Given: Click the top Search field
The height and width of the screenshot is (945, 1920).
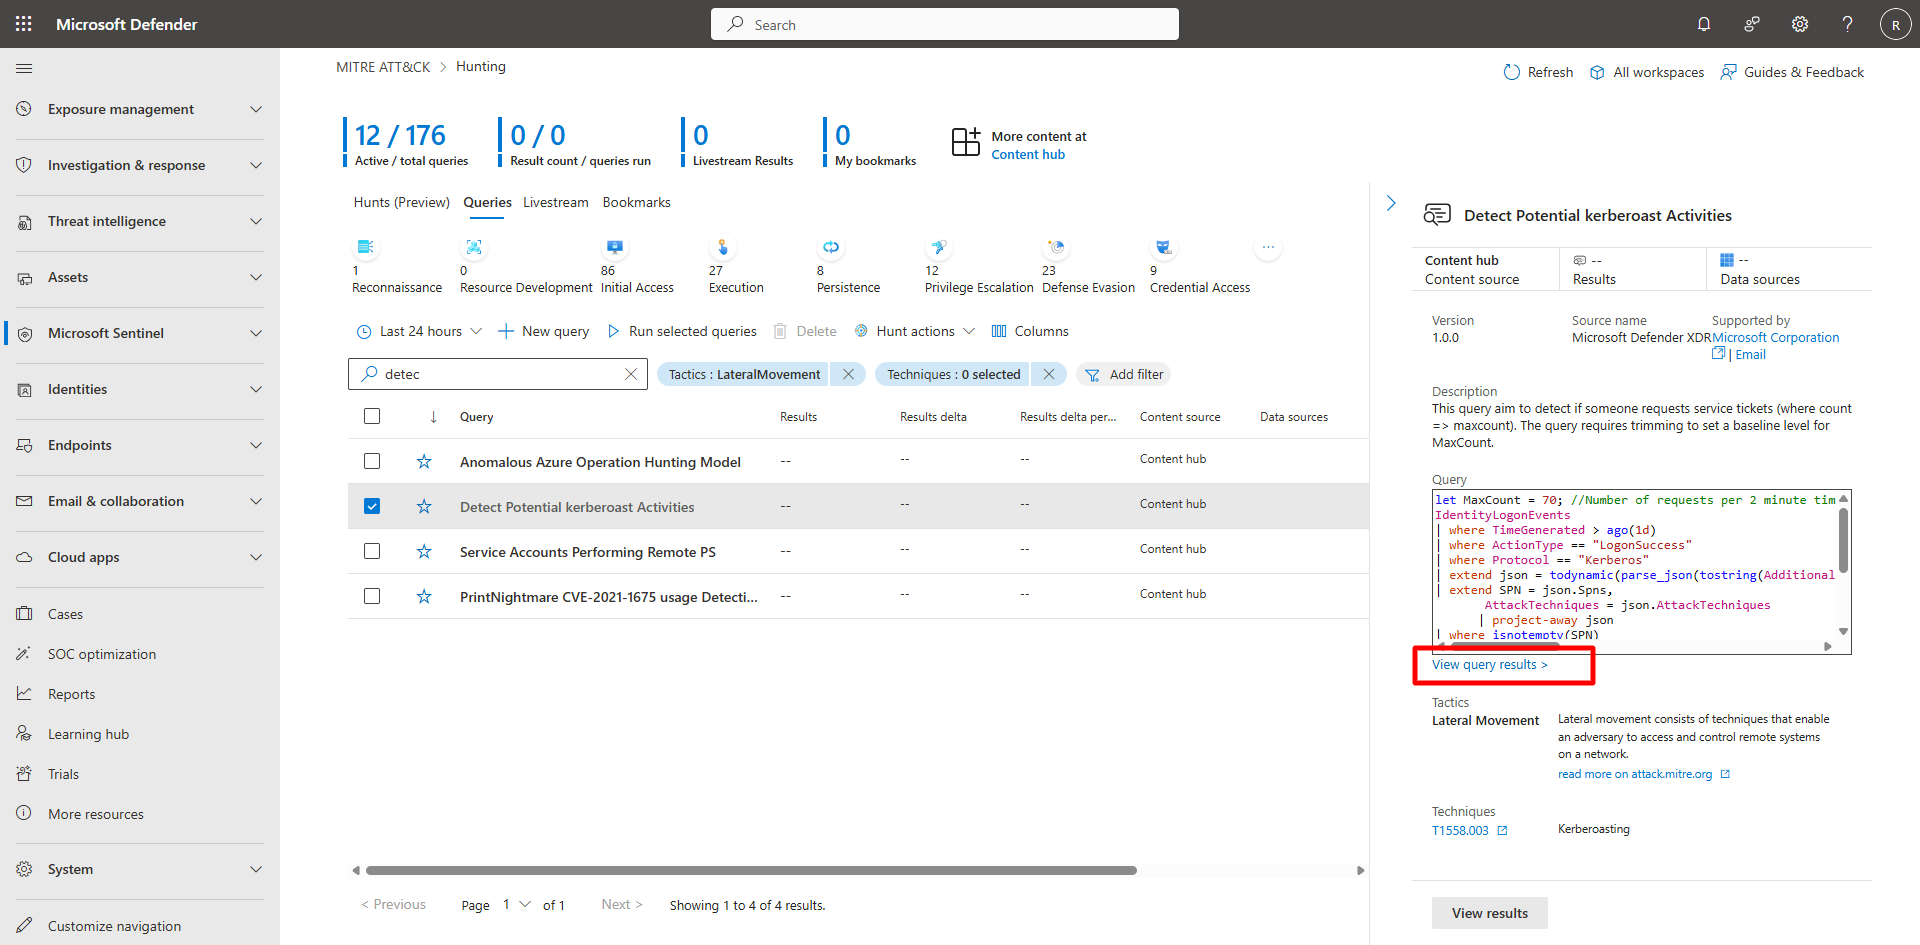Looking at the screenshot, I should click(x=945, y=24).
